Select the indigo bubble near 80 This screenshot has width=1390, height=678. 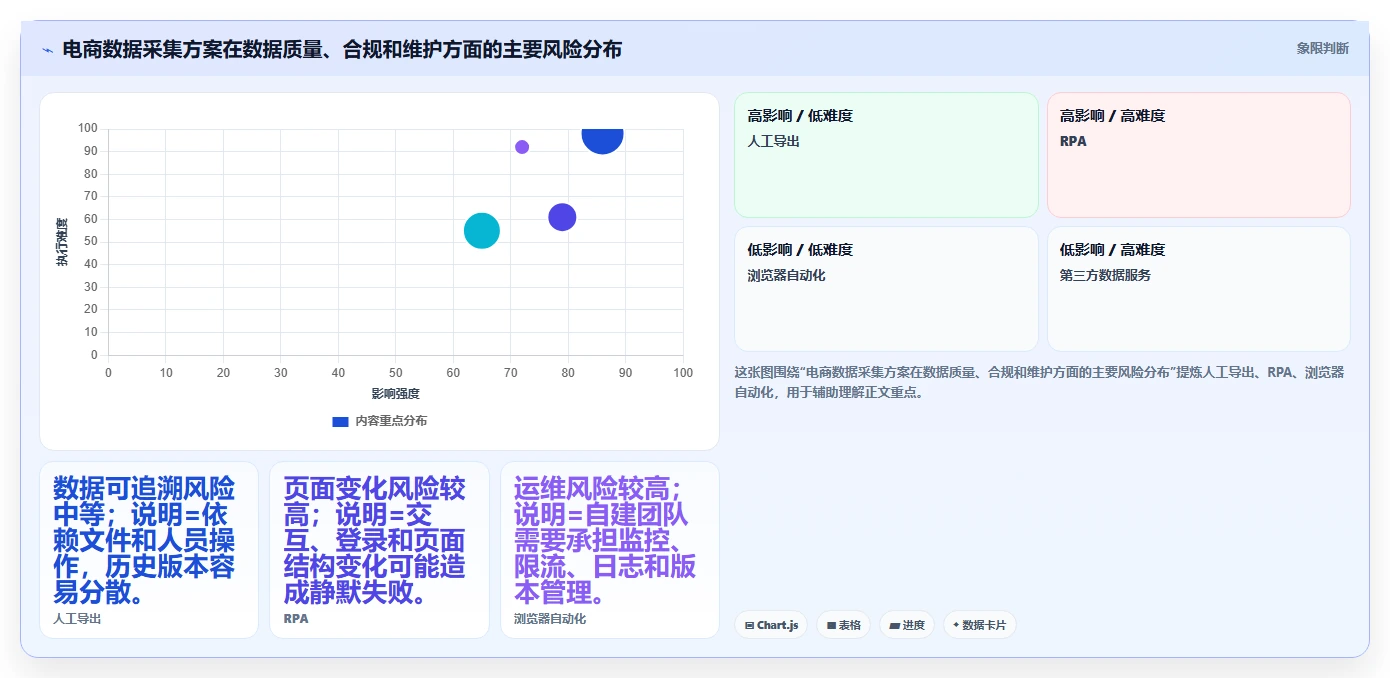pos(562,217)
